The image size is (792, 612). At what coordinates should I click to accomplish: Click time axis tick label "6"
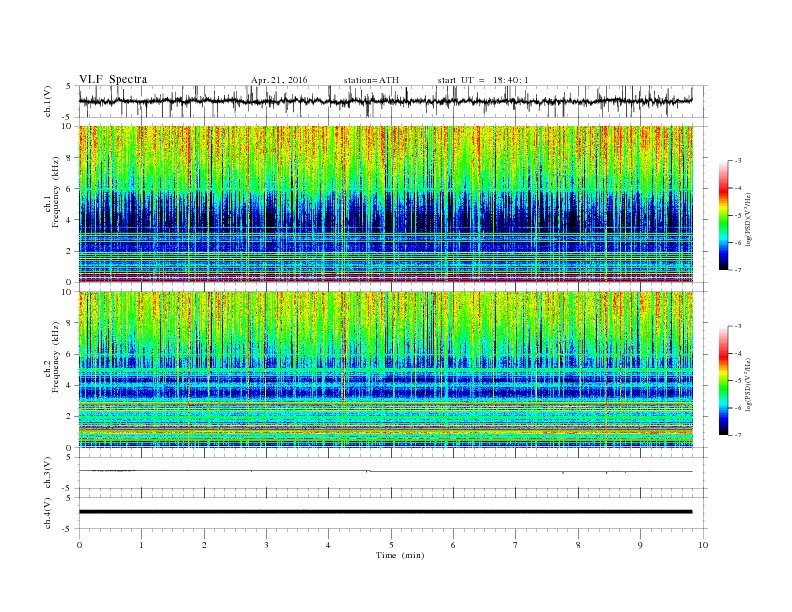[453, 545]
